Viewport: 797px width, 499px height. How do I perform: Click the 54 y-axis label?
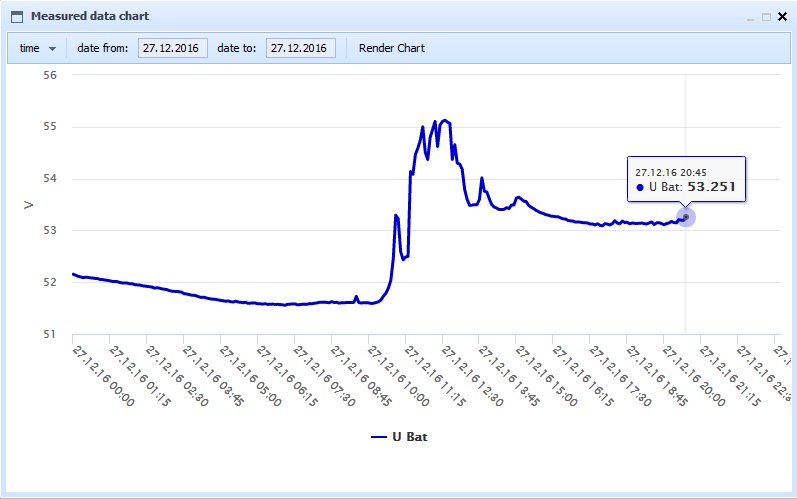pyautogui.click(x=50, y=178)
